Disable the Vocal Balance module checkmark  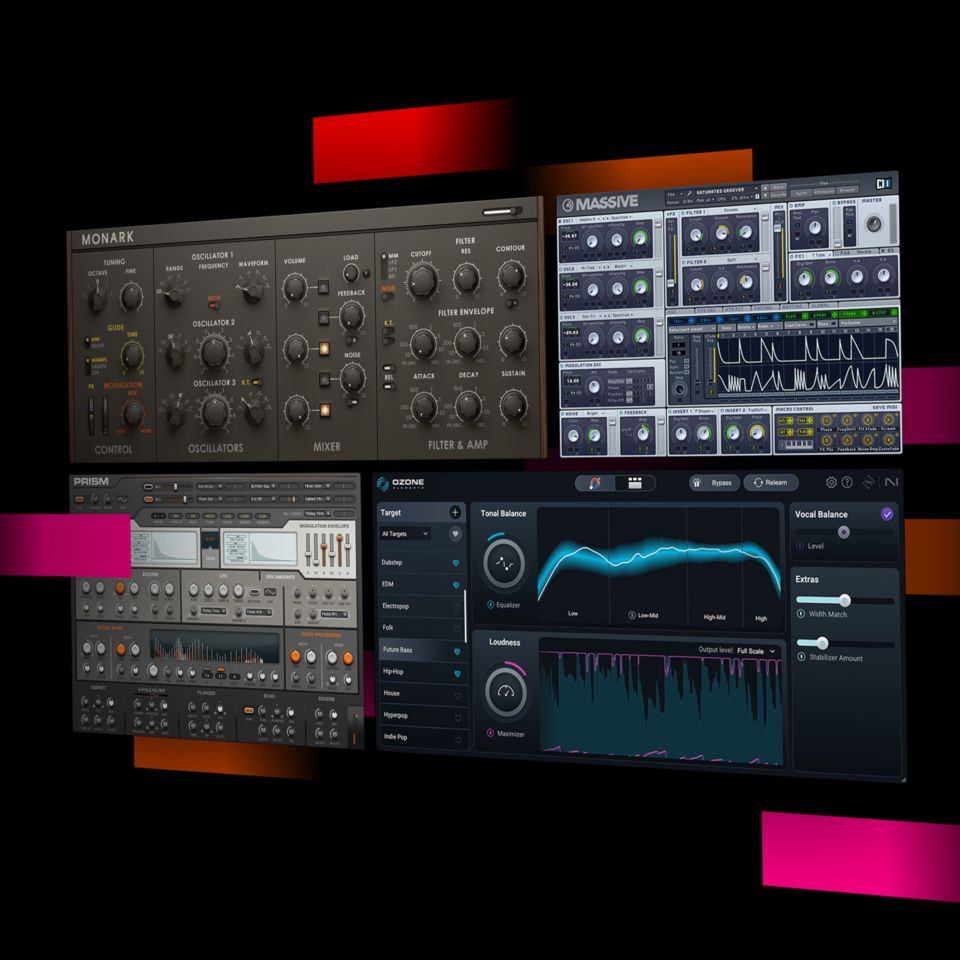(x=887, y=515)
